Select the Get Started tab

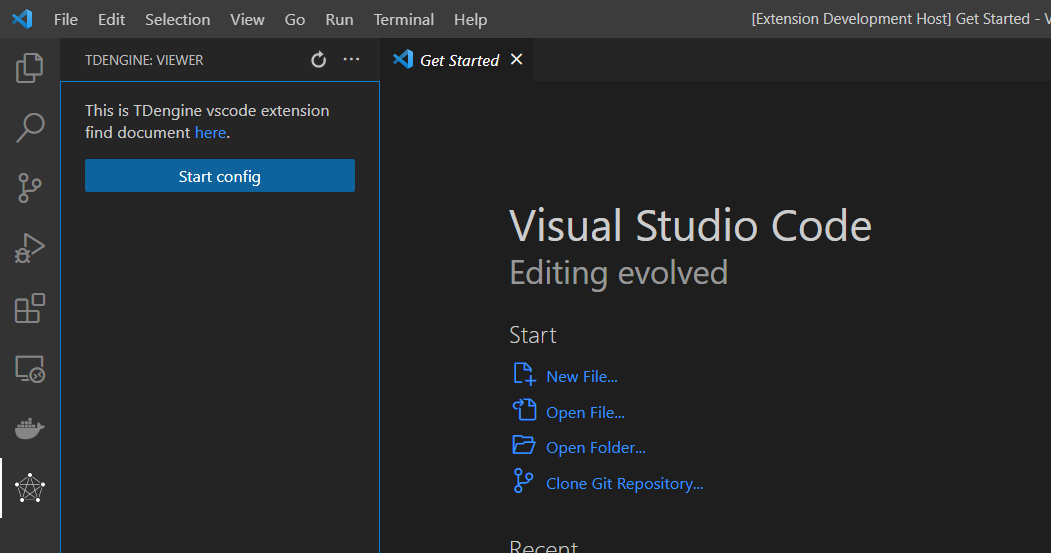pos(459,60)
